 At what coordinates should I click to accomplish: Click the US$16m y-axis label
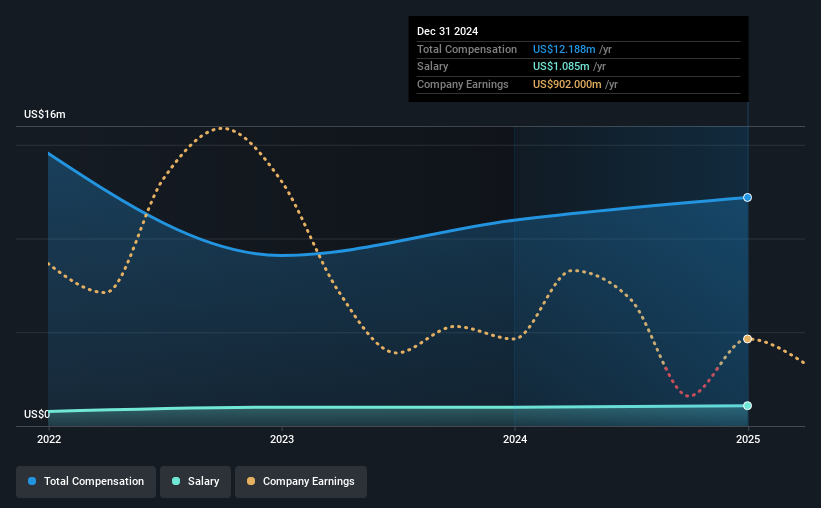click(x=45, y=114)
